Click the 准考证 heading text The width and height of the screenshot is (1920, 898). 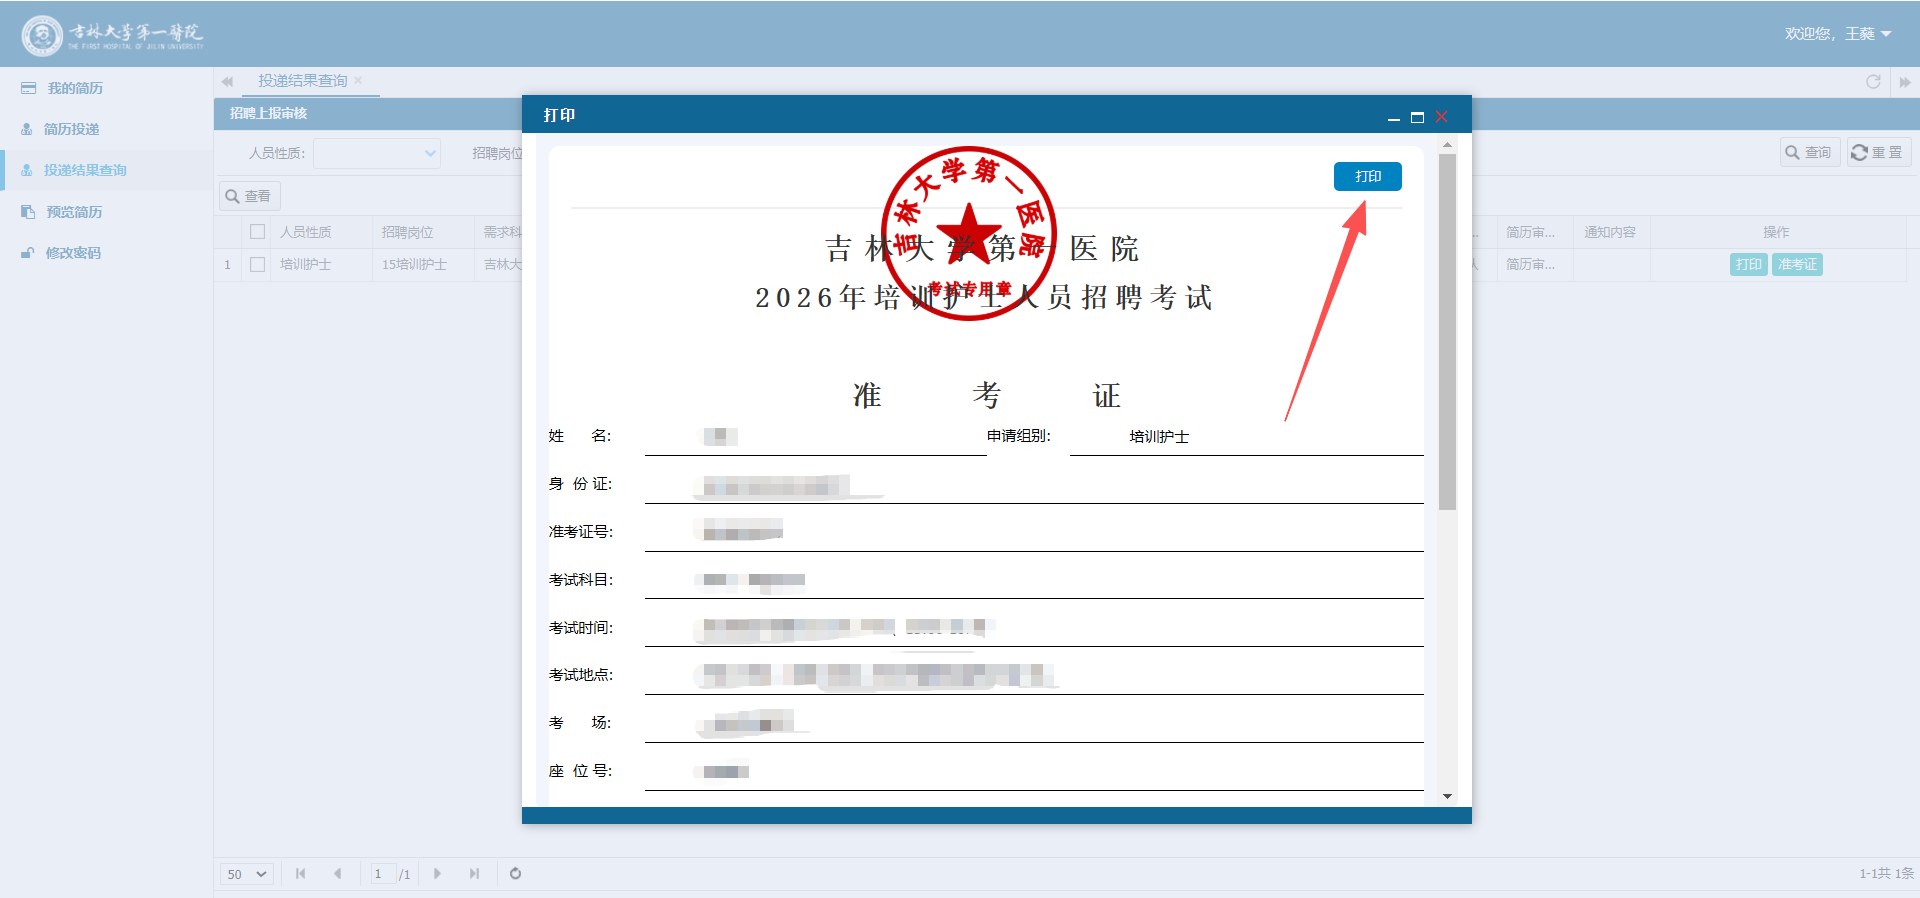point(986,395)
